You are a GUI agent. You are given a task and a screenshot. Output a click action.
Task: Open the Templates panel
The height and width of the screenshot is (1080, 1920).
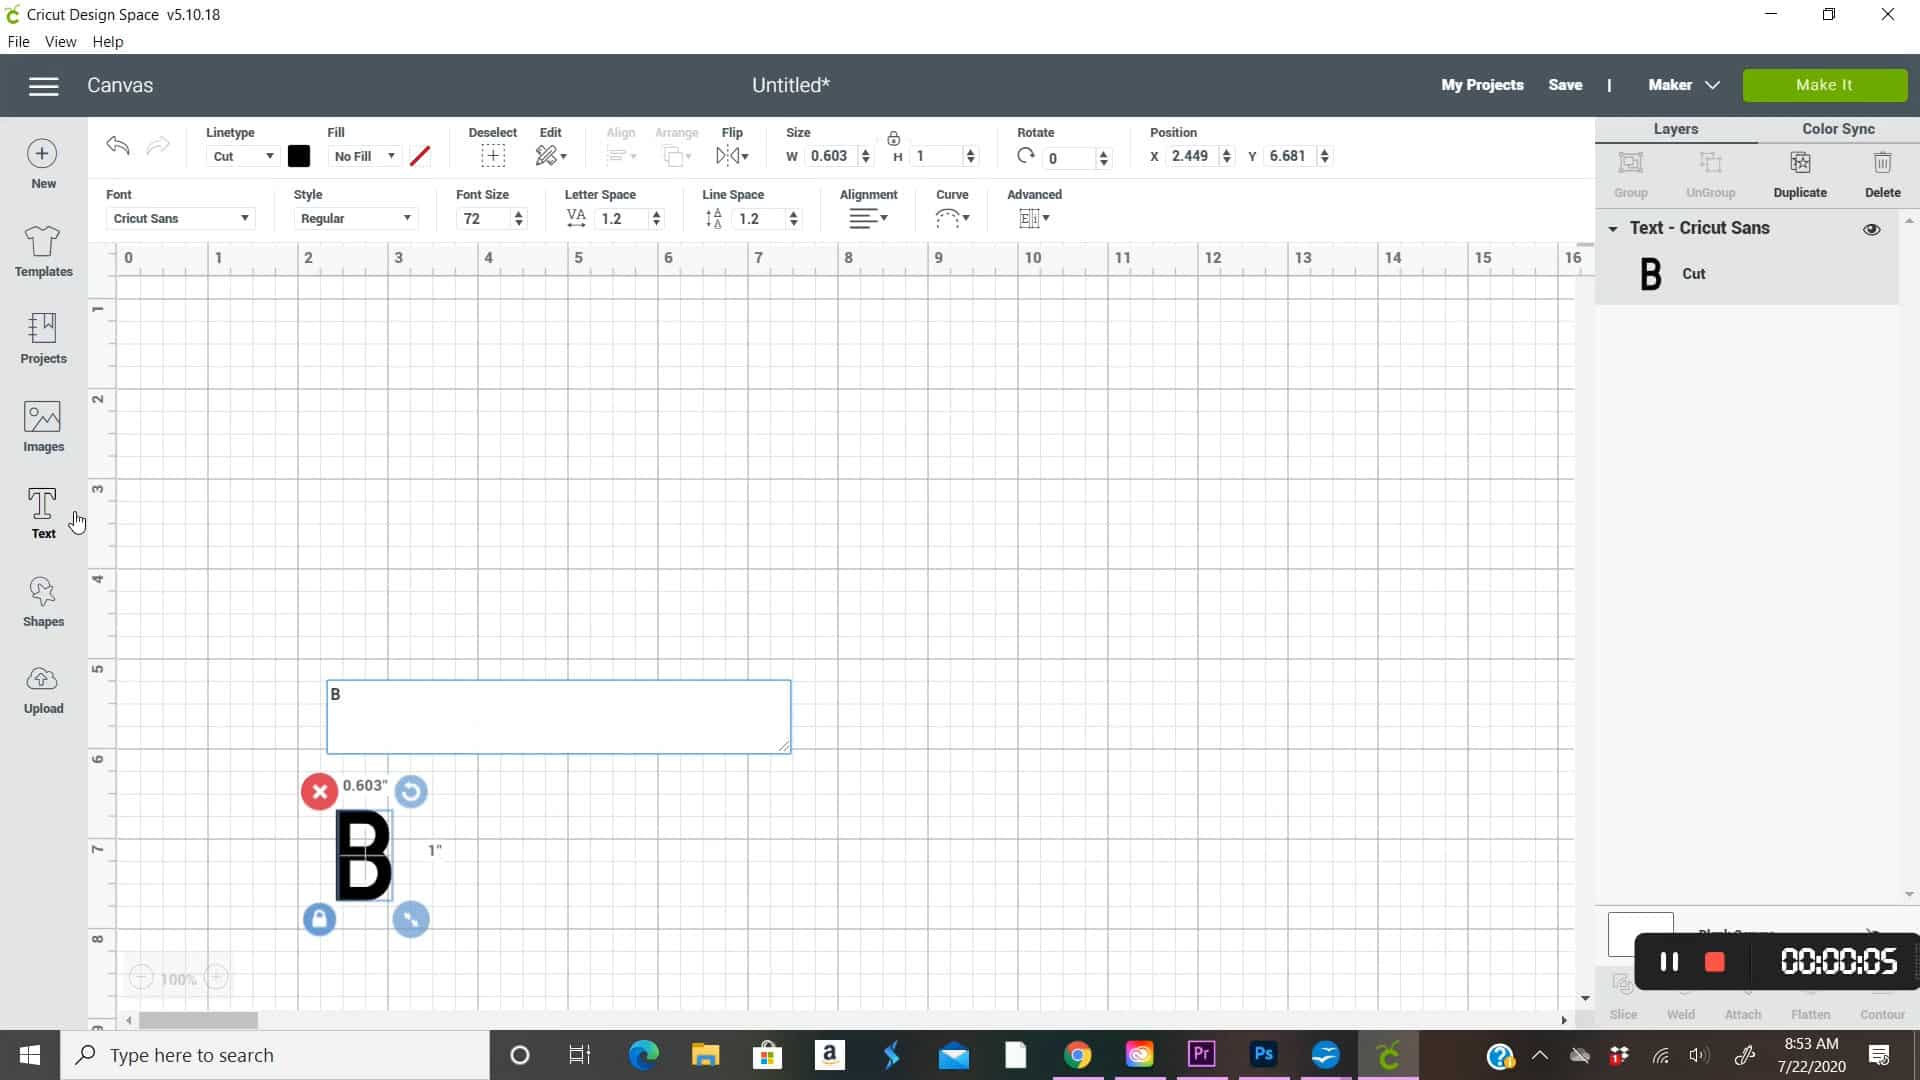click(x=43, y=250)
